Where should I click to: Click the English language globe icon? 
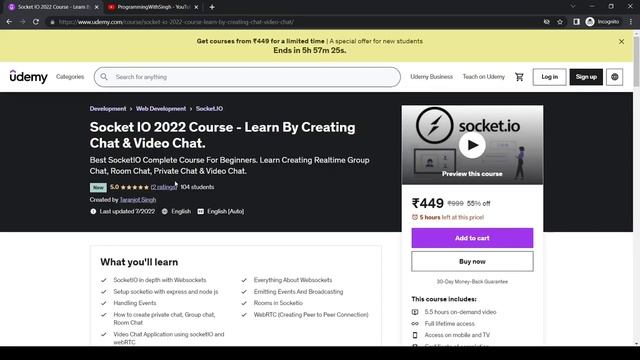pyautogui.click(x=165, y=211)
